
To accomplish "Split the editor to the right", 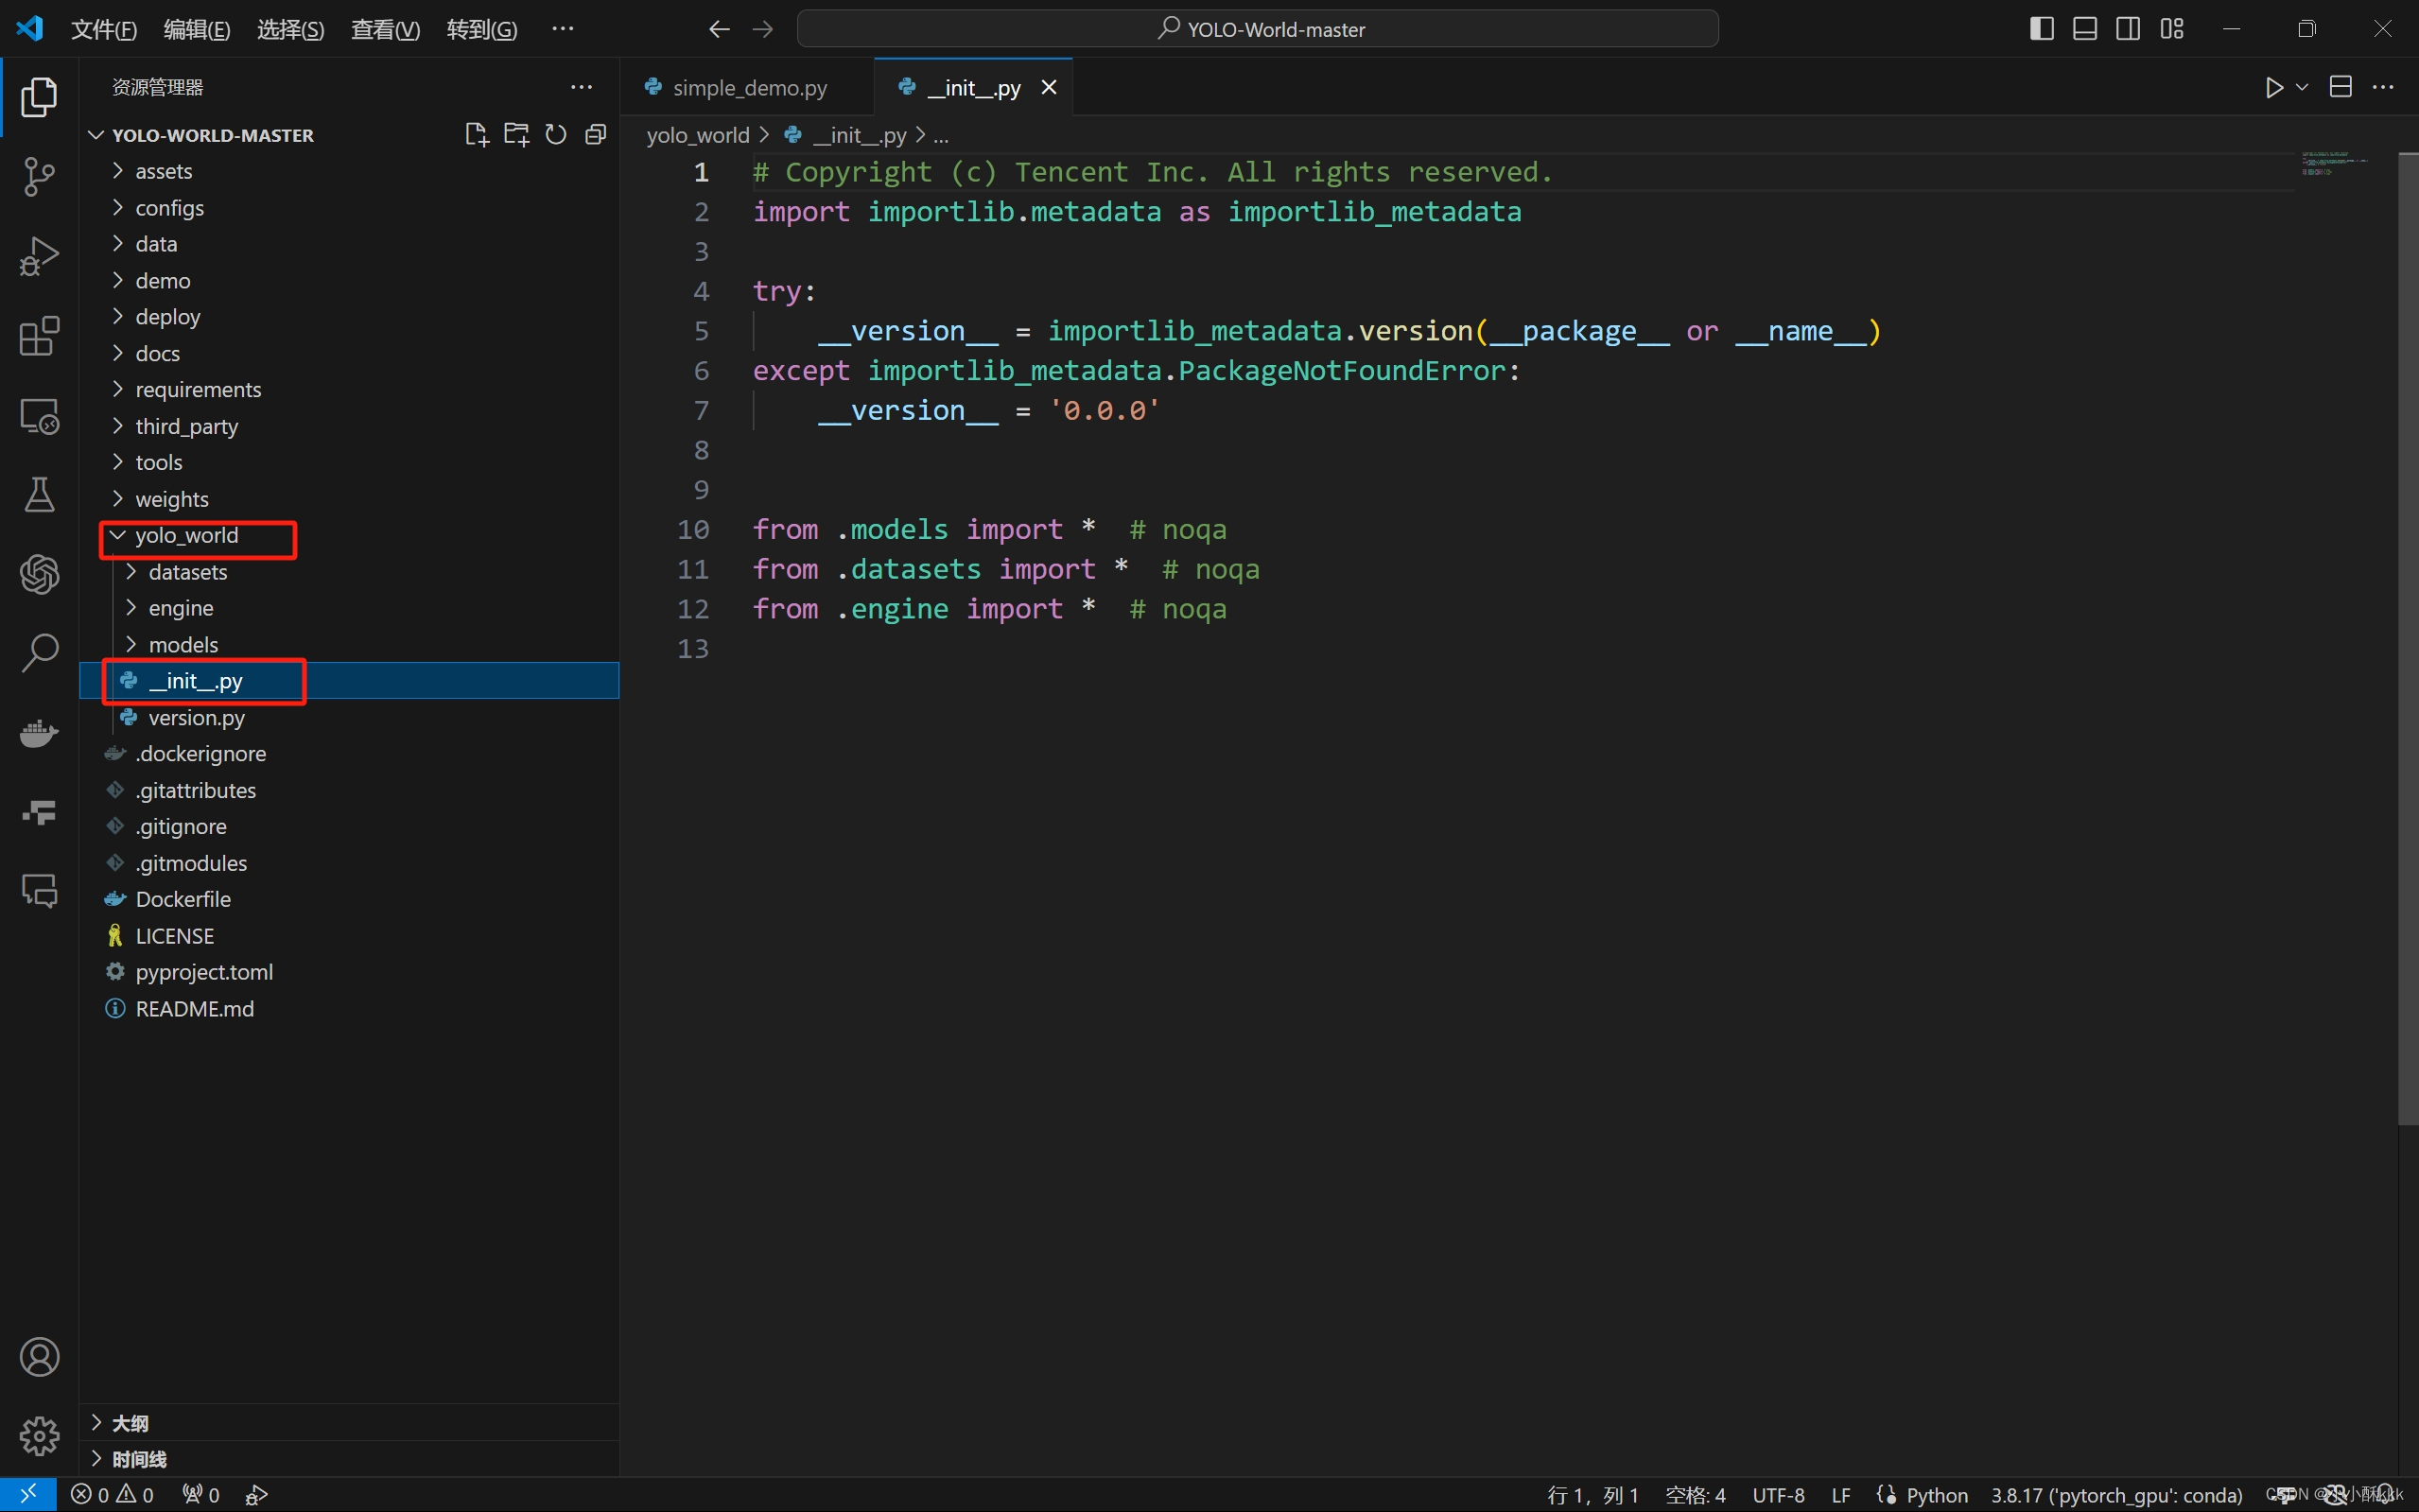I will 2340,87.
